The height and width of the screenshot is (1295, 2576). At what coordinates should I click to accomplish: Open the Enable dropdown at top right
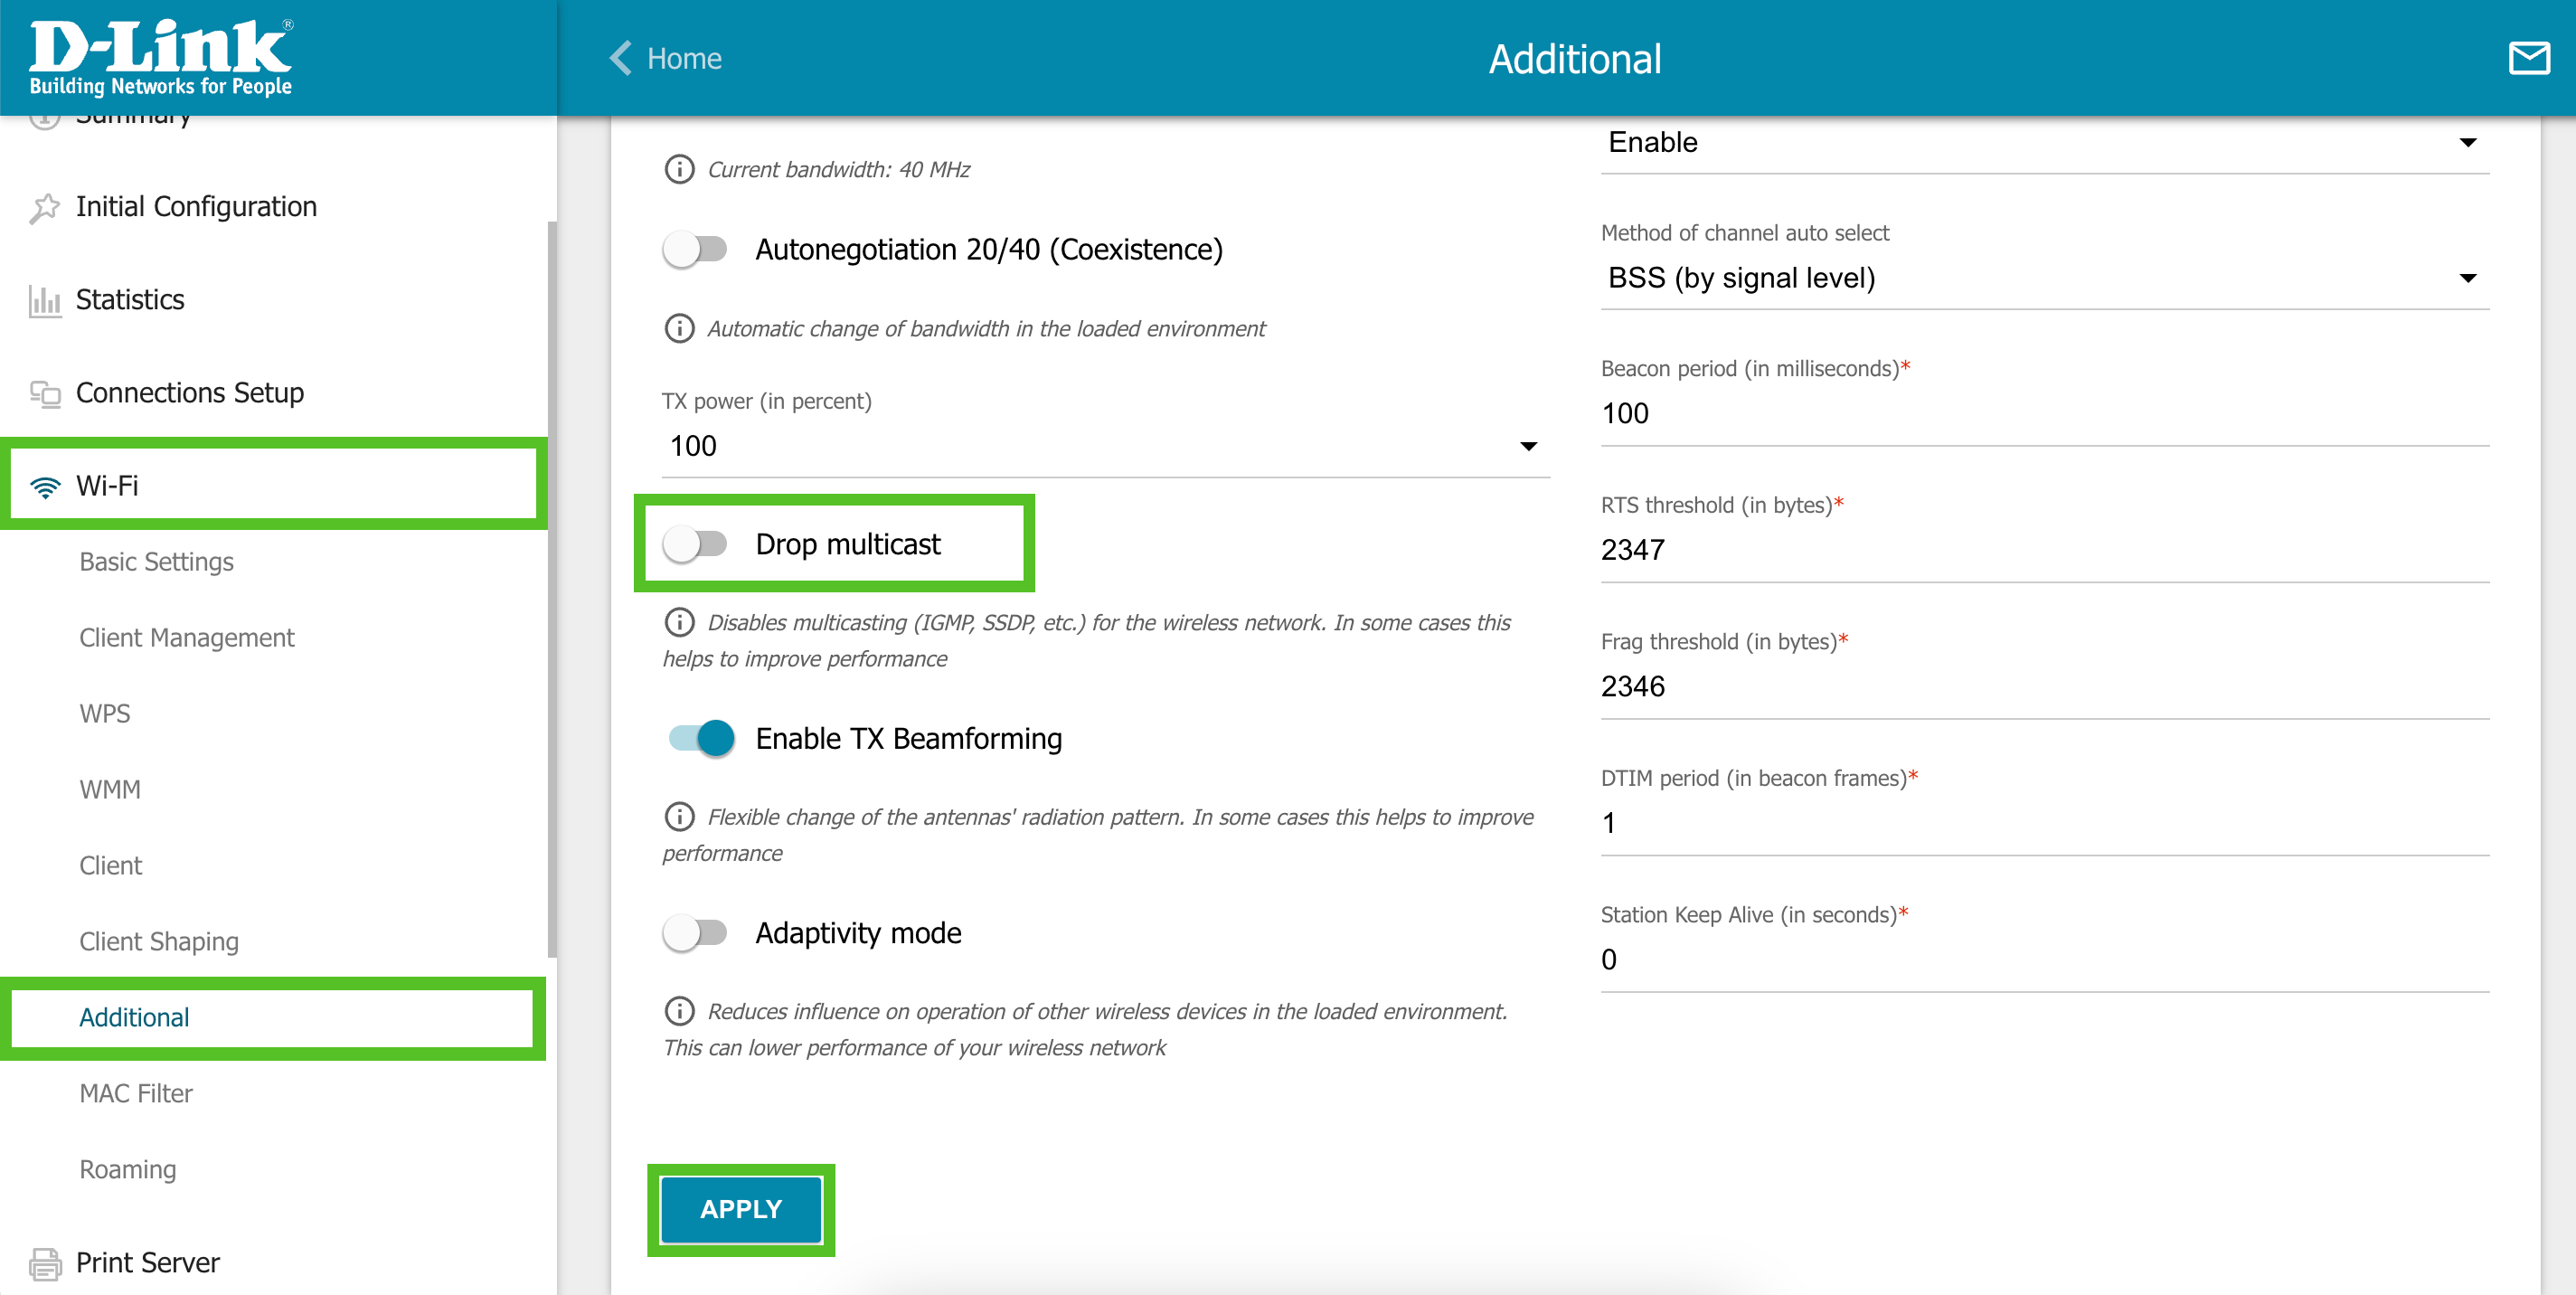[x=2043, y=142]
